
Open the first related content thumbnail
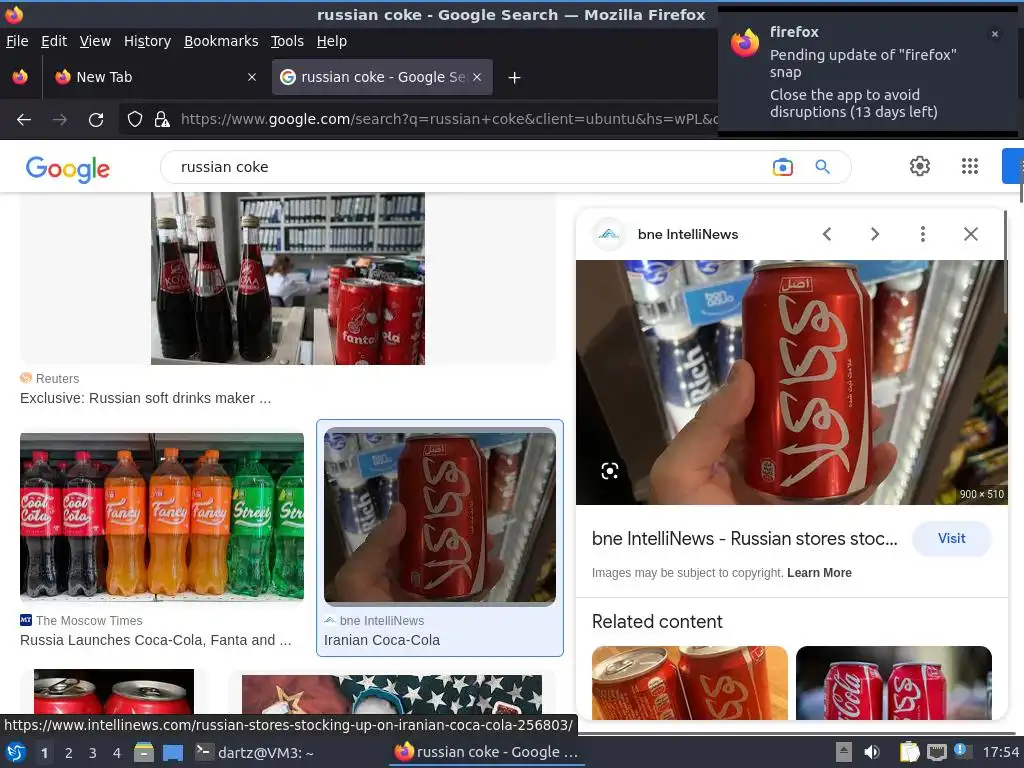tap(690, 683)
